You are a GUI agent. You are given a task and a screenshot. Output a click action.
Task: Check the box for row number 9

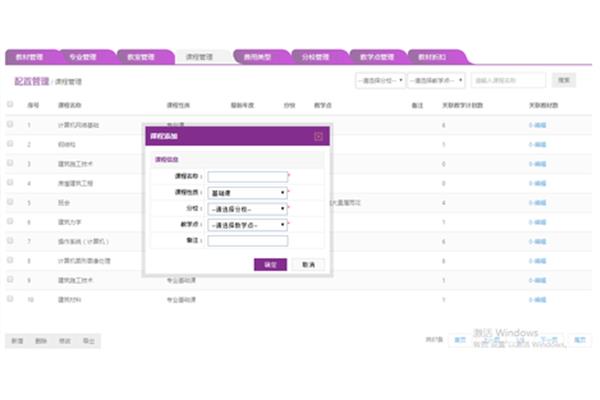pos(10,279)
